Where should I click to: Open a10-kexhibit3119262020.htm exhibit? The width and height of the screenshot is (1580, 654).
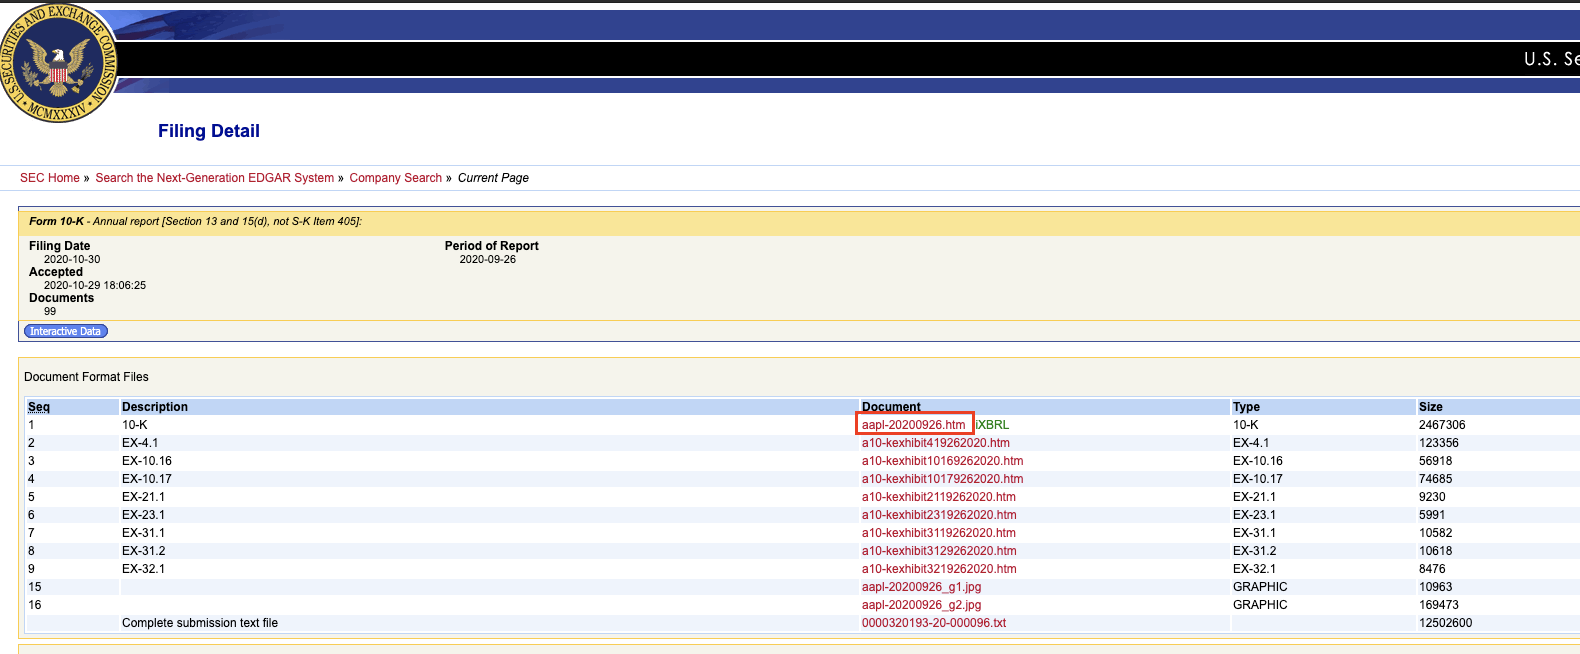tap(939, 533)
